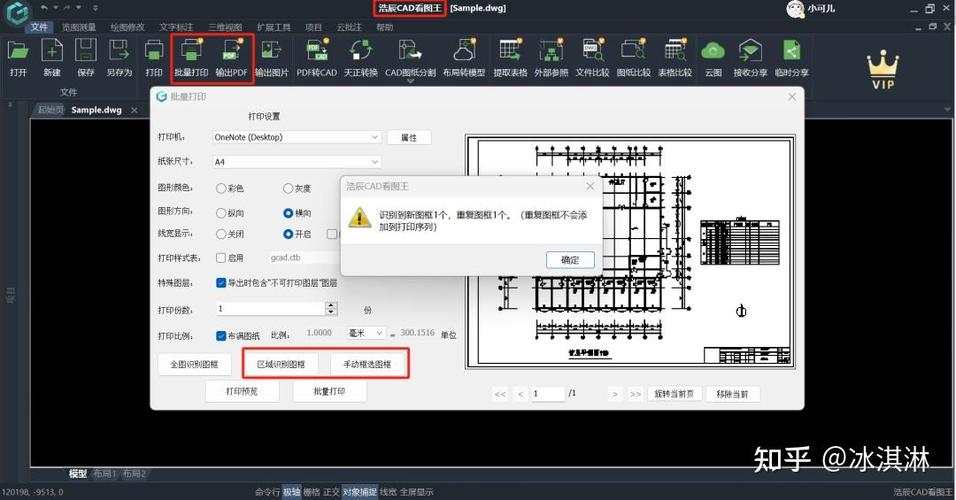Toggle 对象捕捉 in status bar
This screenshot has width=956, height=500.
360,492
